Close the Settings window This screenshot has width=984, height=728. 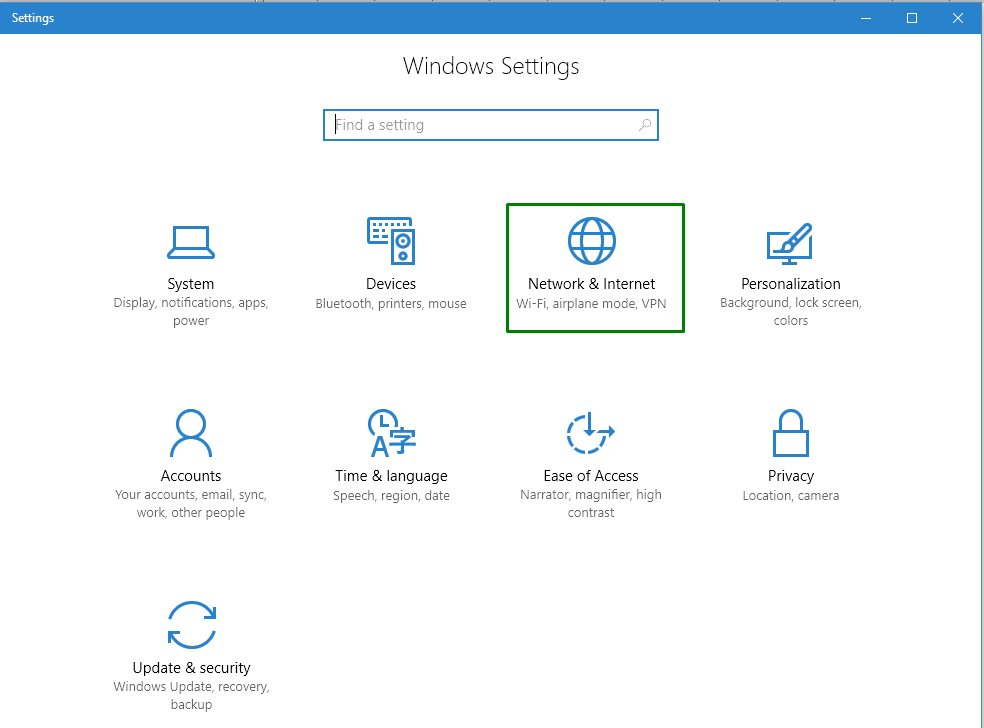pos(958,18)
